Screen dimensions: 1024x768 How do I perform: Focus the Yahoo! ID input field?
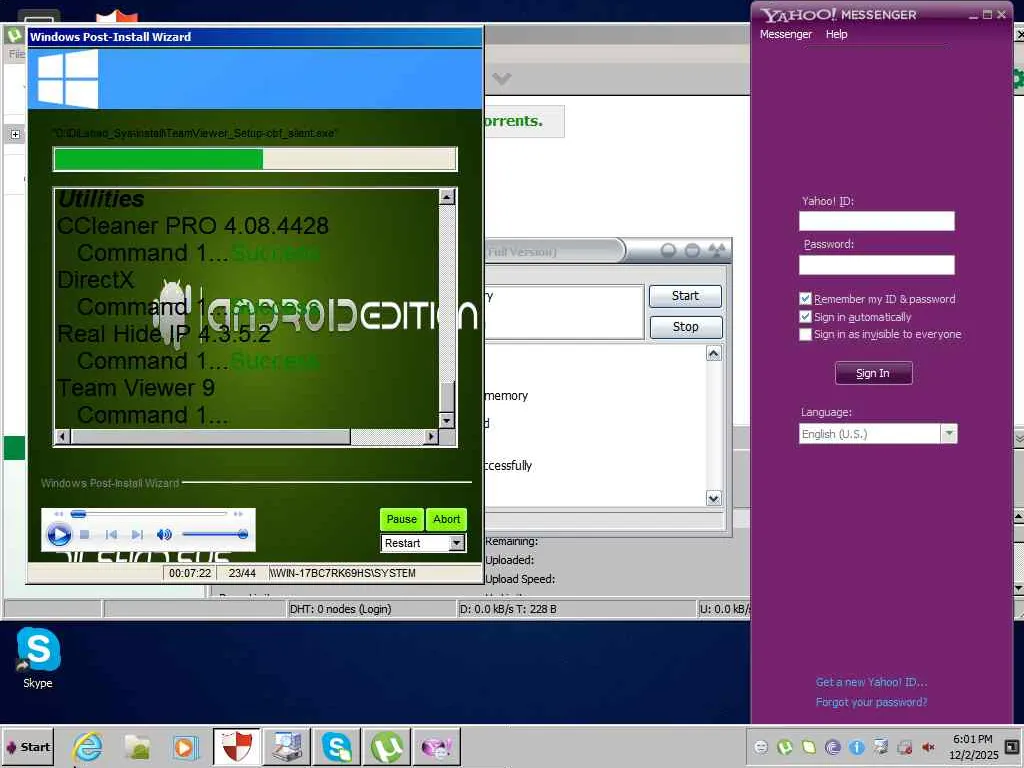point(876,221)
